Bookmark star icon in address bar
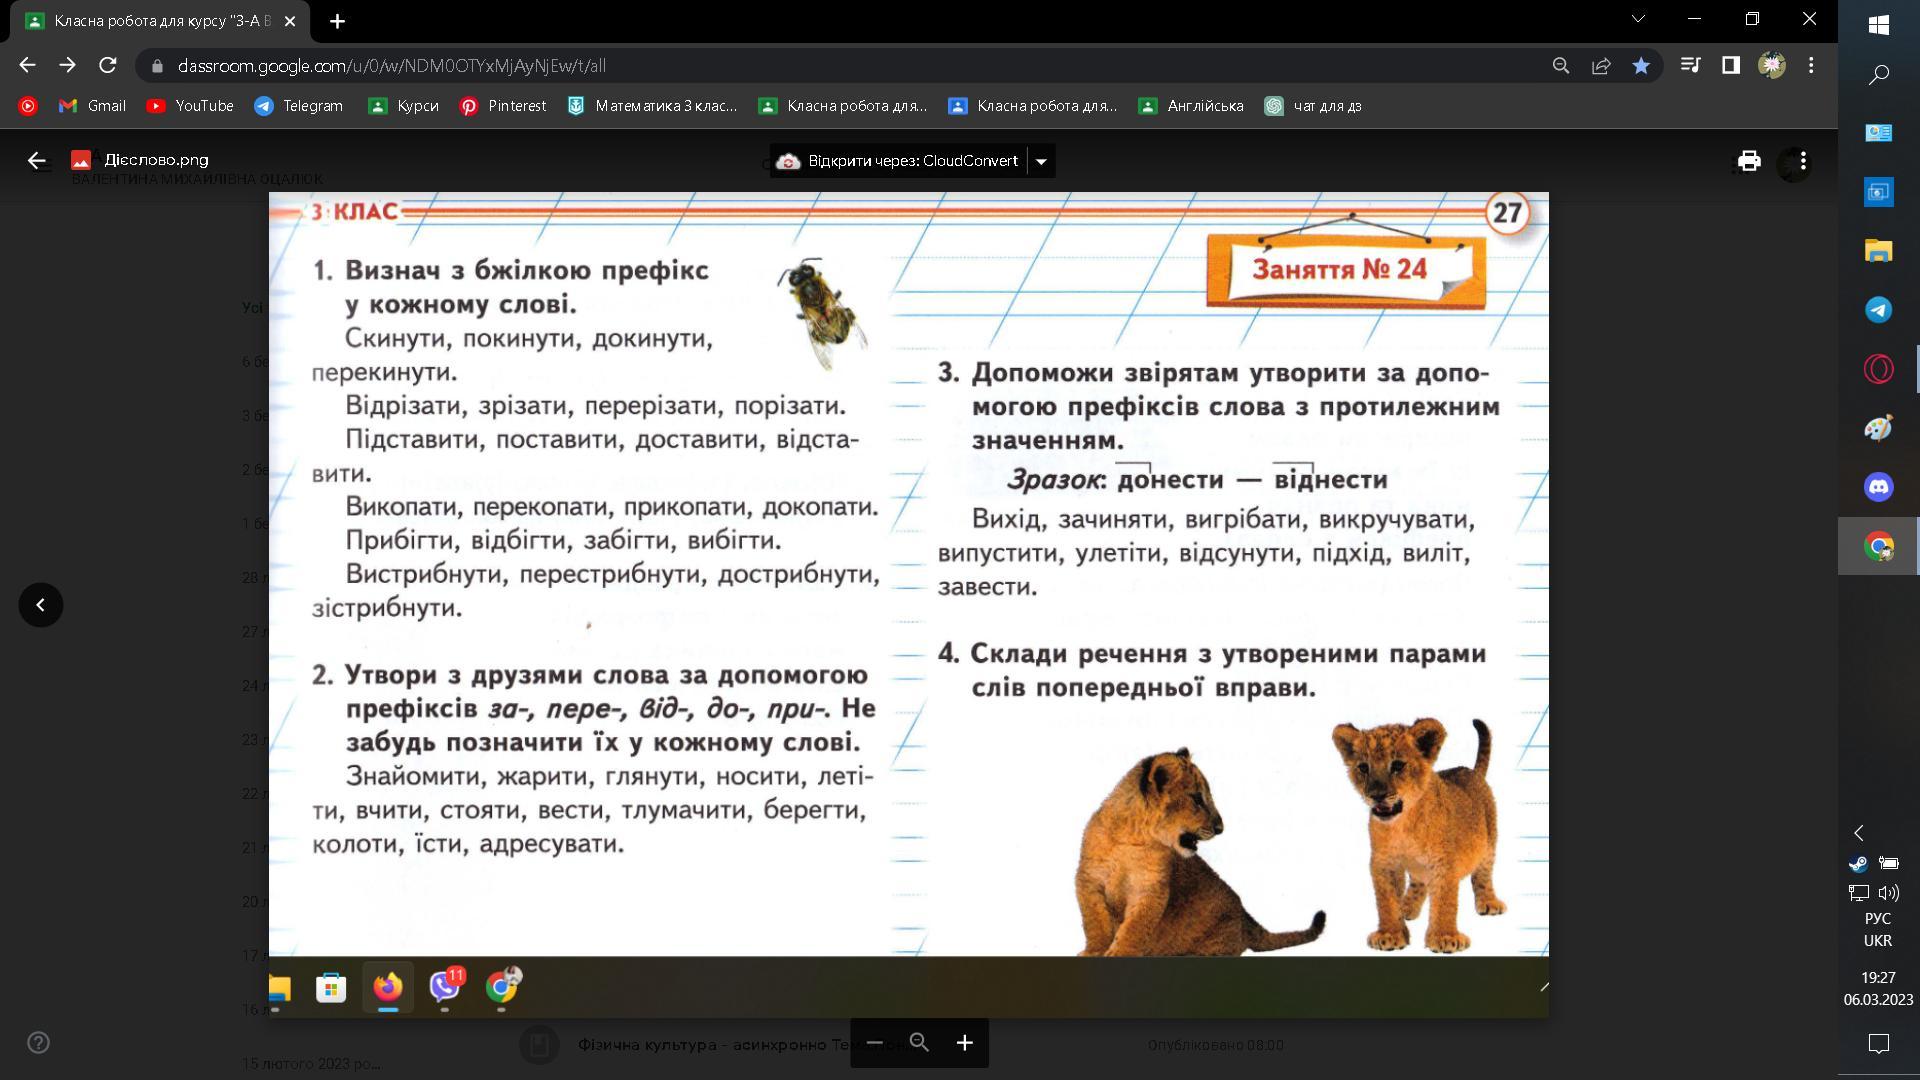The height and width of the screenshot is (1080, 1920). tap(1641, 66)
